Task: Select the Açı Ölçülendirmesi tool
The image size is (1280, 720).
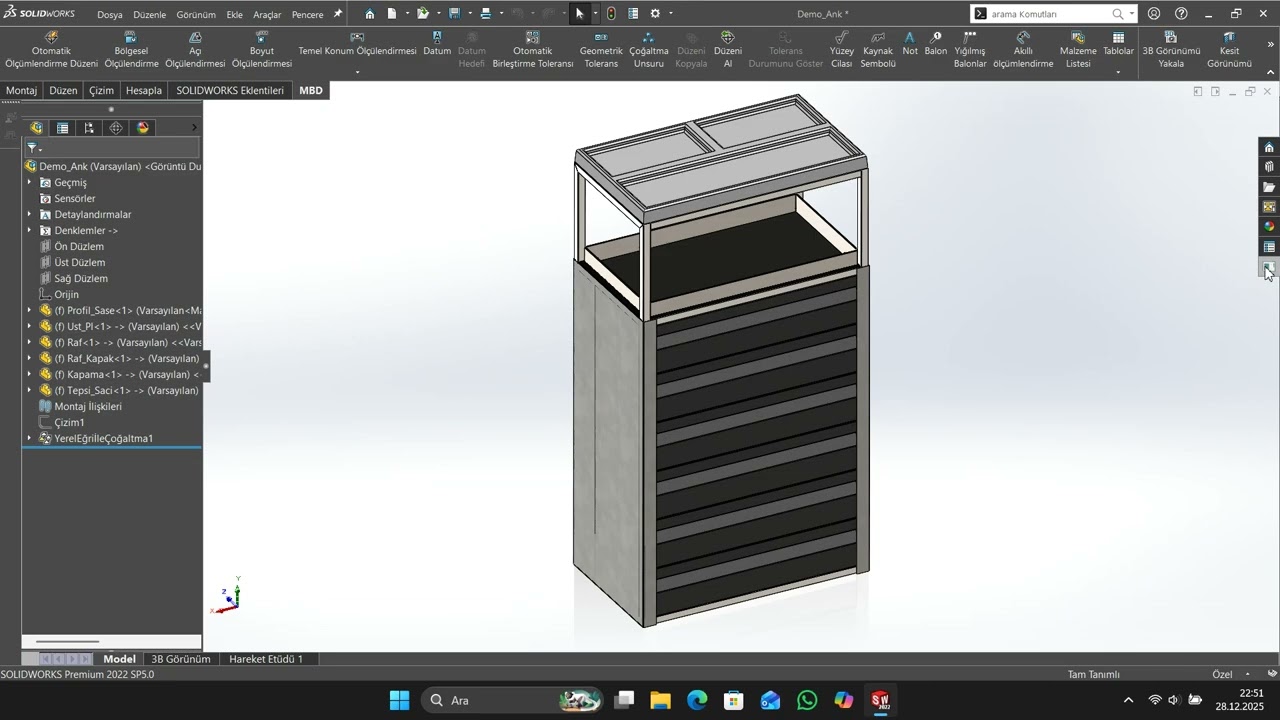Action: [x=195, y=50]
